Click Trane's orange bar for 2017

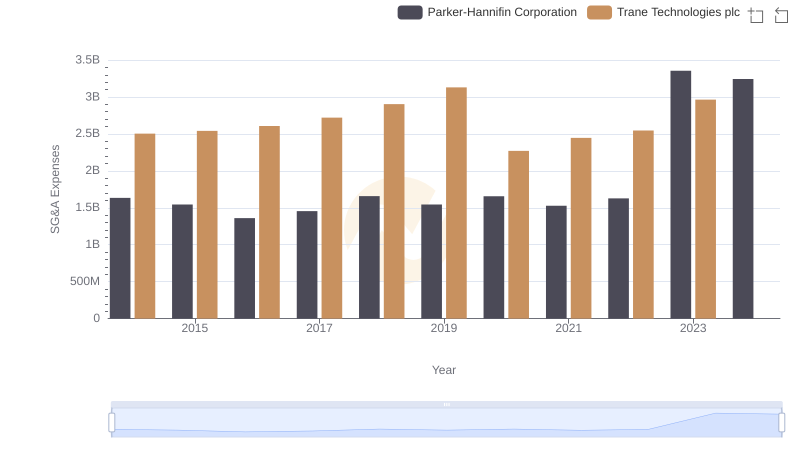[332, 218]
